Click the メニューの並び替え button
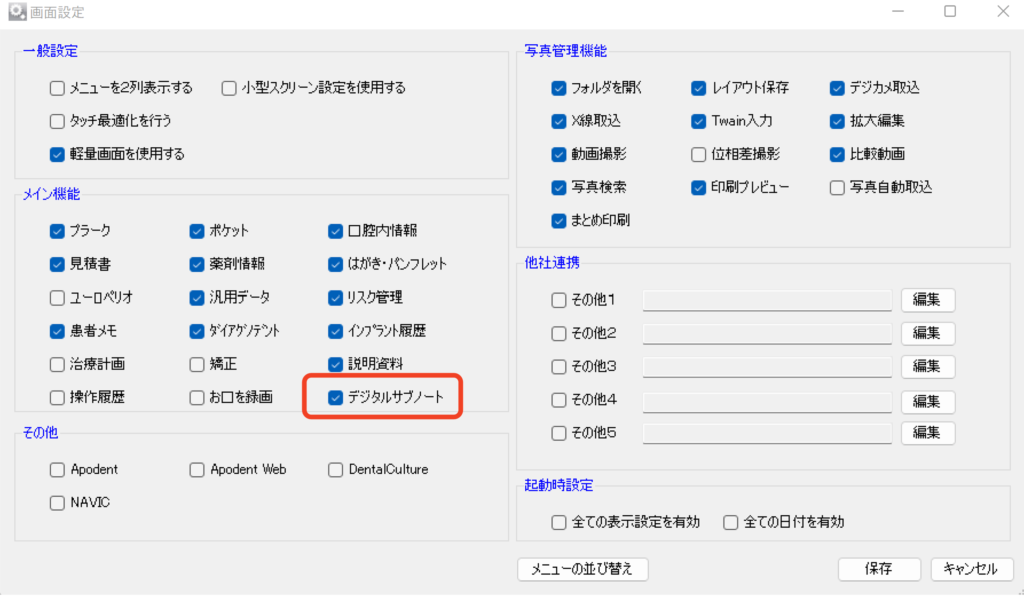Viewport: 1024px width, 596px height. pos(582,569)
